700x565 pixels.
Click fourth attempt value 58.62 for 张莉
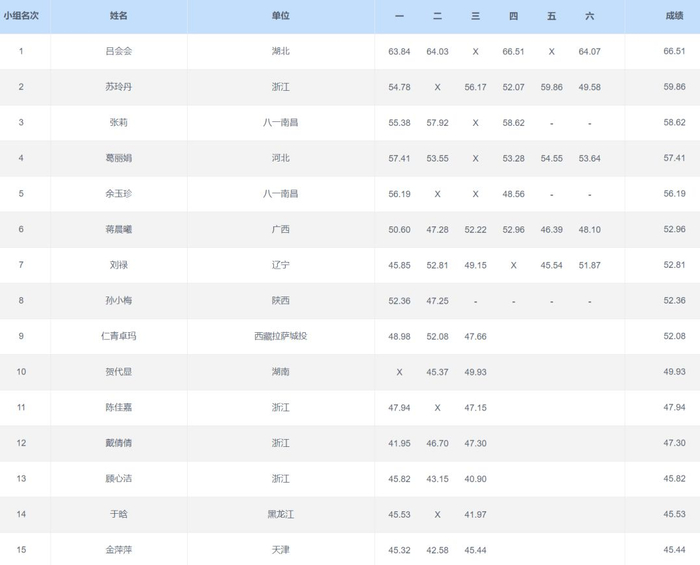coord(513,123)
